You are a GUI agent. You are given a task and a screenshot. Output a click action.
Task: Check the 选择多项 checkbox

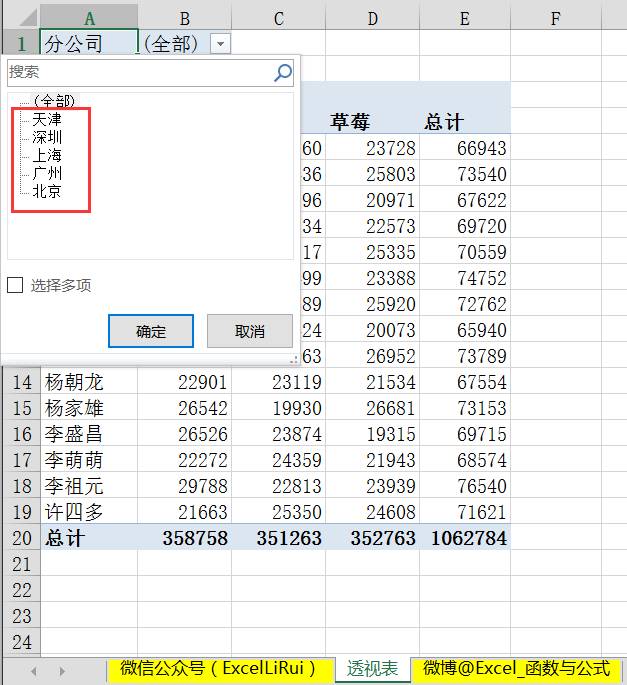click(15, 285)
